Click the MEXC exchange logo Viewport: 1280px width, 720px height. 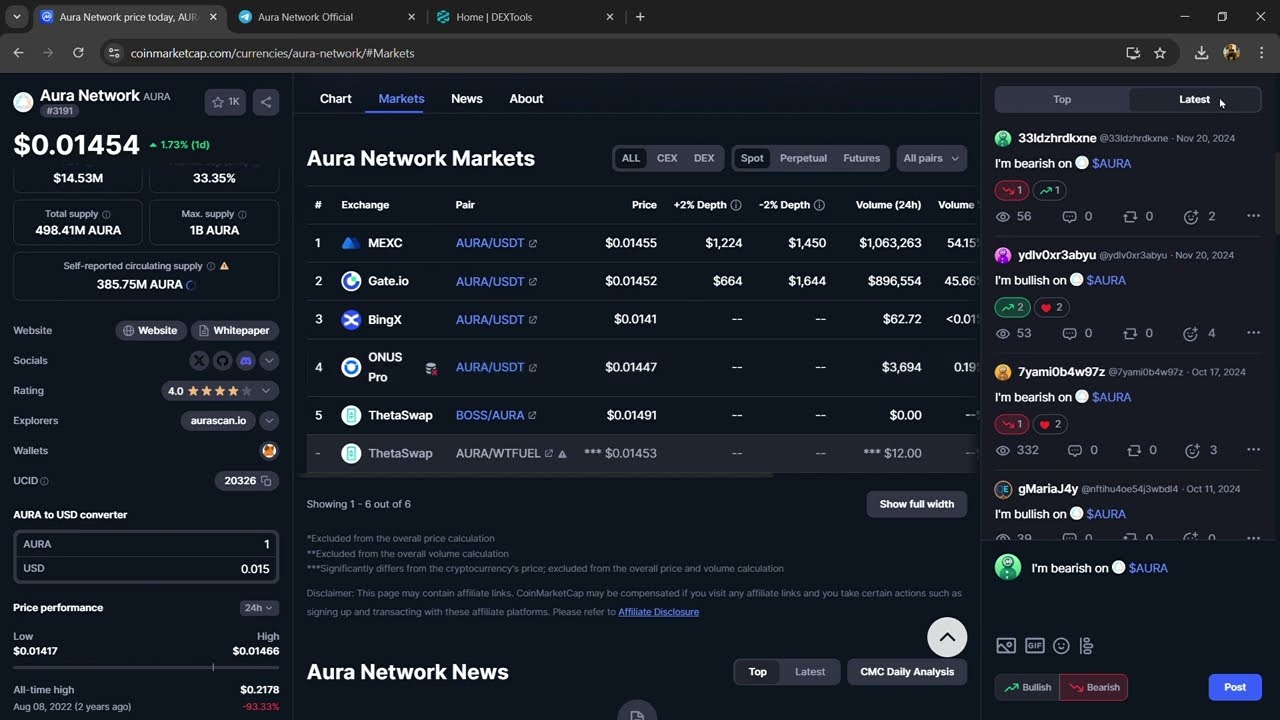point(351,243)
